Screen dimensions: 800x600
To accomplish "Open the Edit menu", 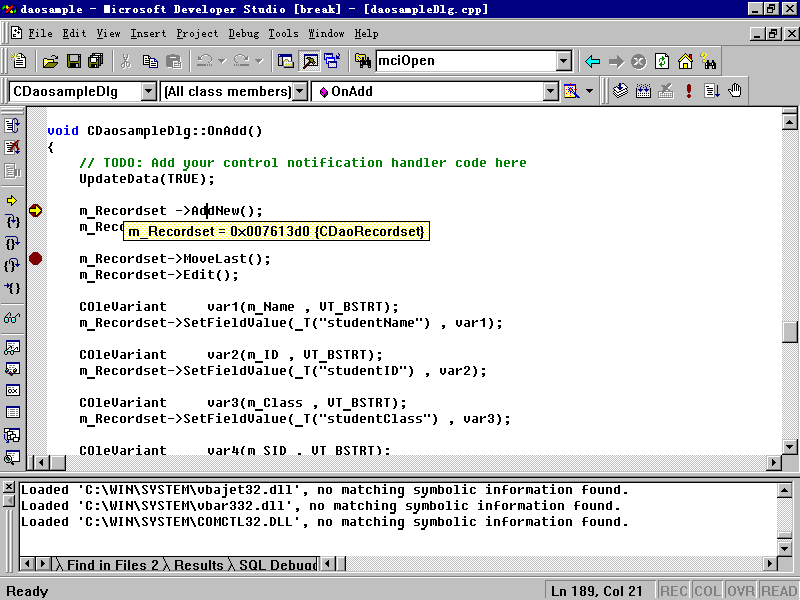I will click(x=74, y=34).
